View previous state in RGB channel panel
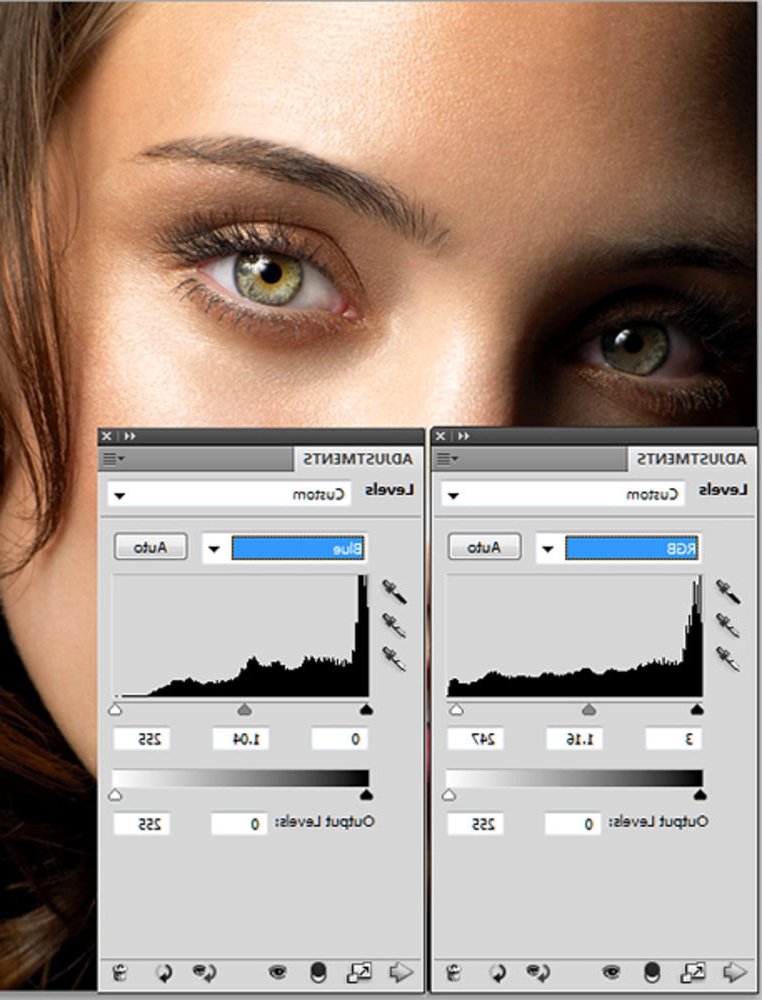Screen dimensions: 762x1000 [x=538, y=973]
